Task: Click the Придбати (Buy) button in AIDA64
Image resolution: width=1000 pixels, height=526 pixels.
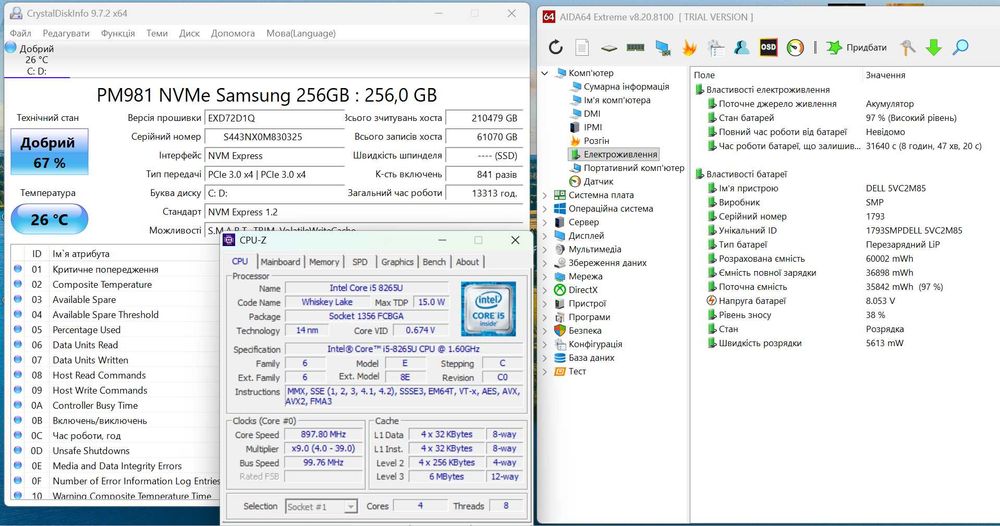Action: (857, 47)
